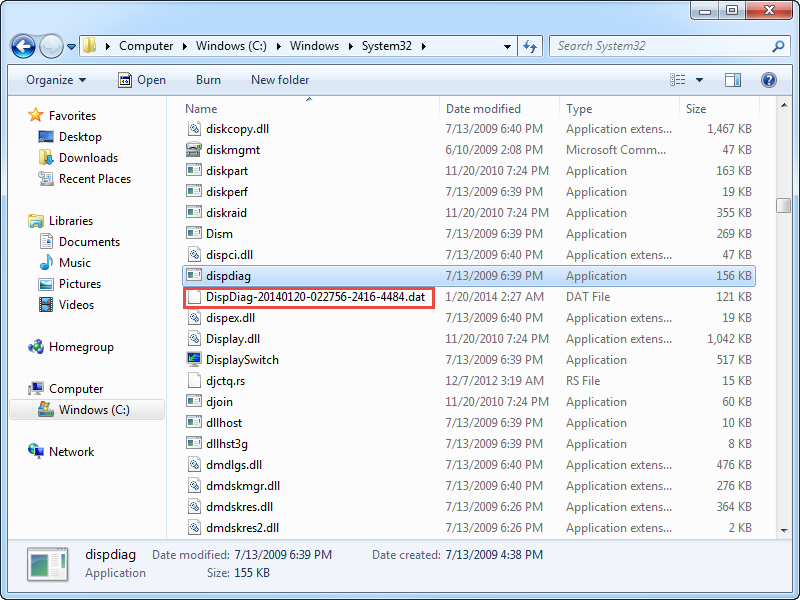Open Recent Places in navigation pane
800x600 pixels.
pos(95,179)
